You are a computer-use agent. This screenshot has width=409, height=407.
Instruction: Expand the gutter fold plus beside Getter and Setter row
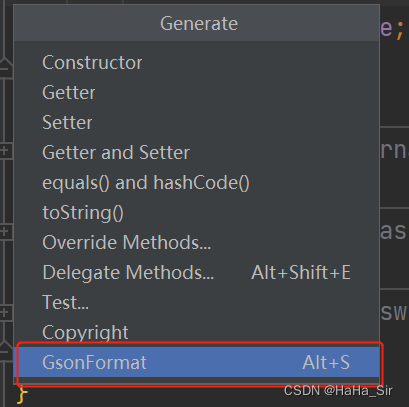pos(5,151)
